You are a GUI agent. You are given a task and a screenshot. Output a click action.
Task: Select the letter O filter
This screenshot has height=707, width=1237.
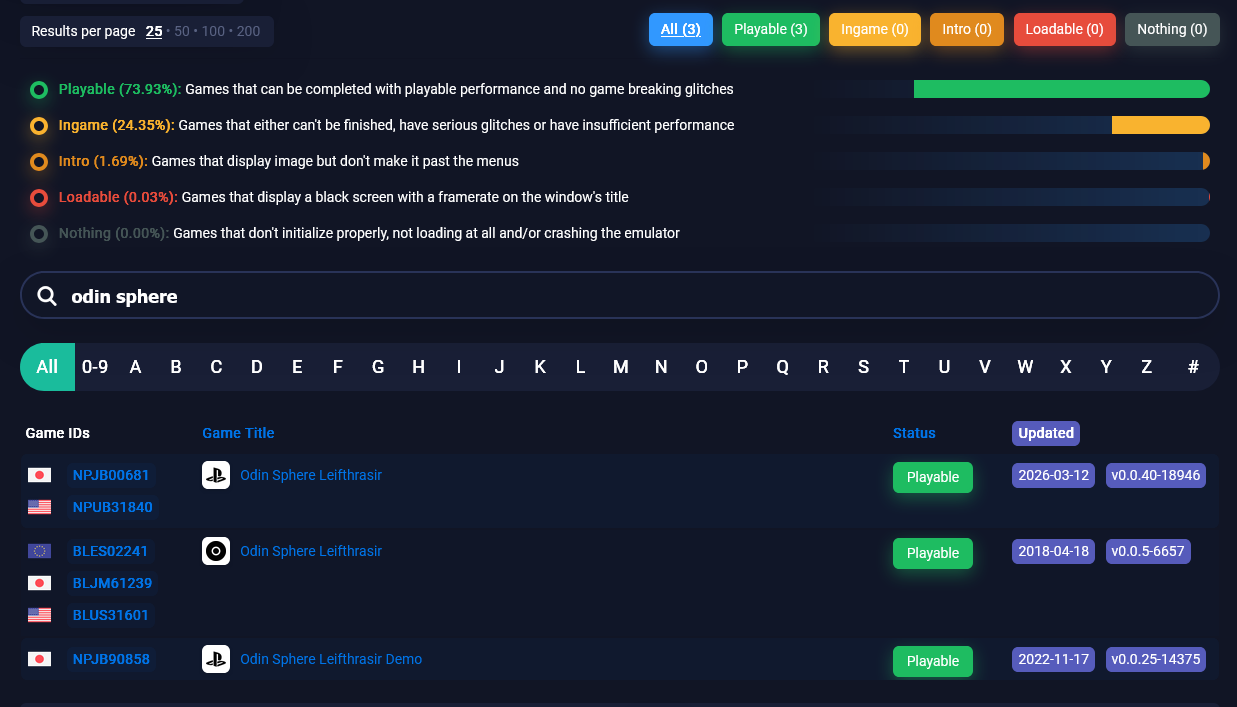(x=702, y=367)
